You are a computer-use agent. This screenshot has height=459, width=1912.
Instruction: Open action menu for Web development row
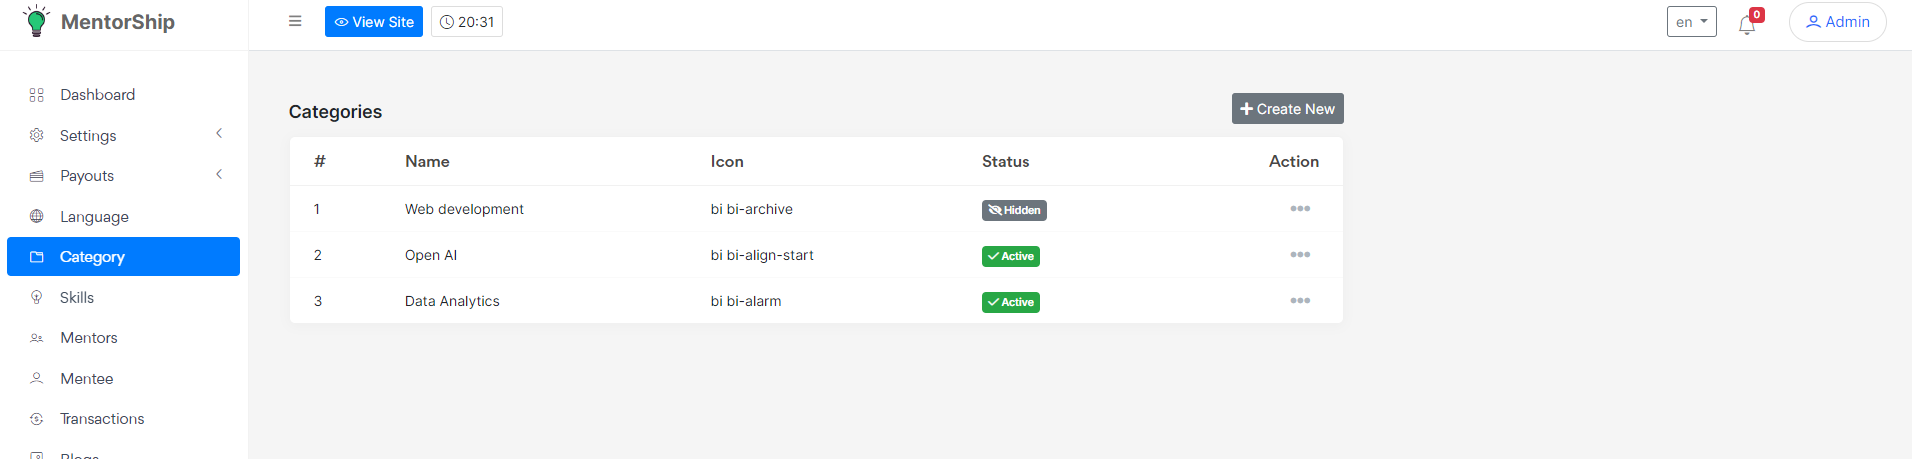pyautogui.click(x=1300, y=209)
